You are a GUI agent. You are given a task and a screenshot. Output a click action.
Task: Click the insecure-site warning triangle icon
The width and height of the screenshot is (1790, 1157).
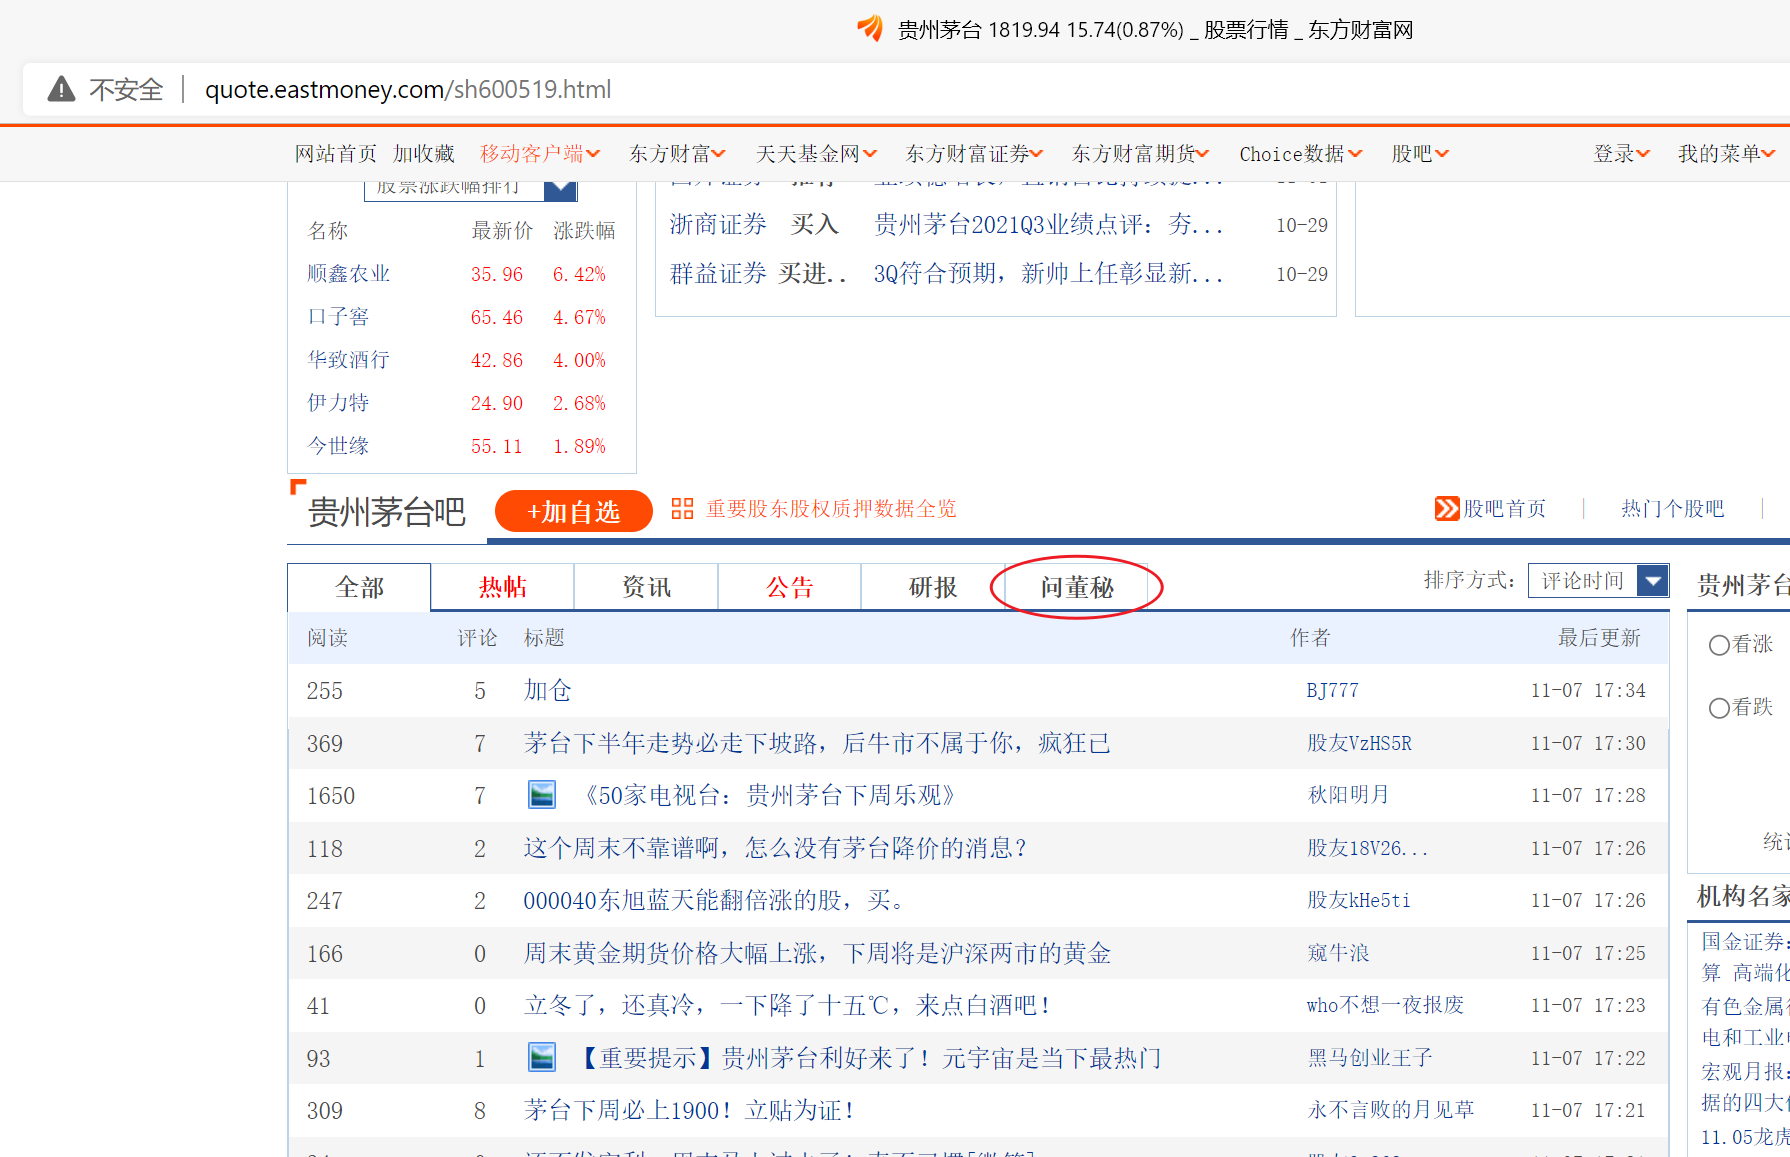click(x=62, y=90)
